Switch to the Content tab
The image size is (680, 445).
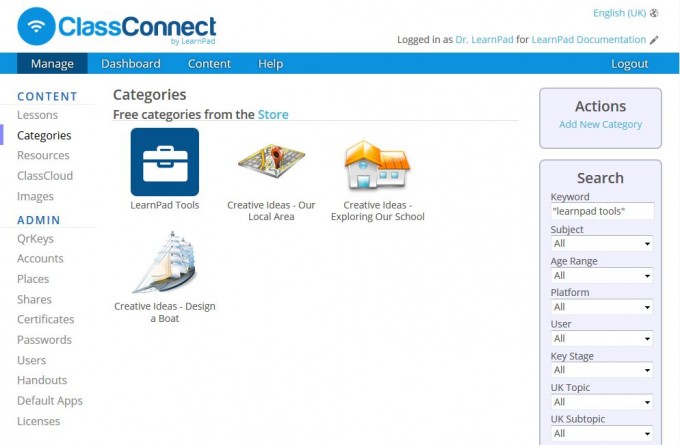209,64
